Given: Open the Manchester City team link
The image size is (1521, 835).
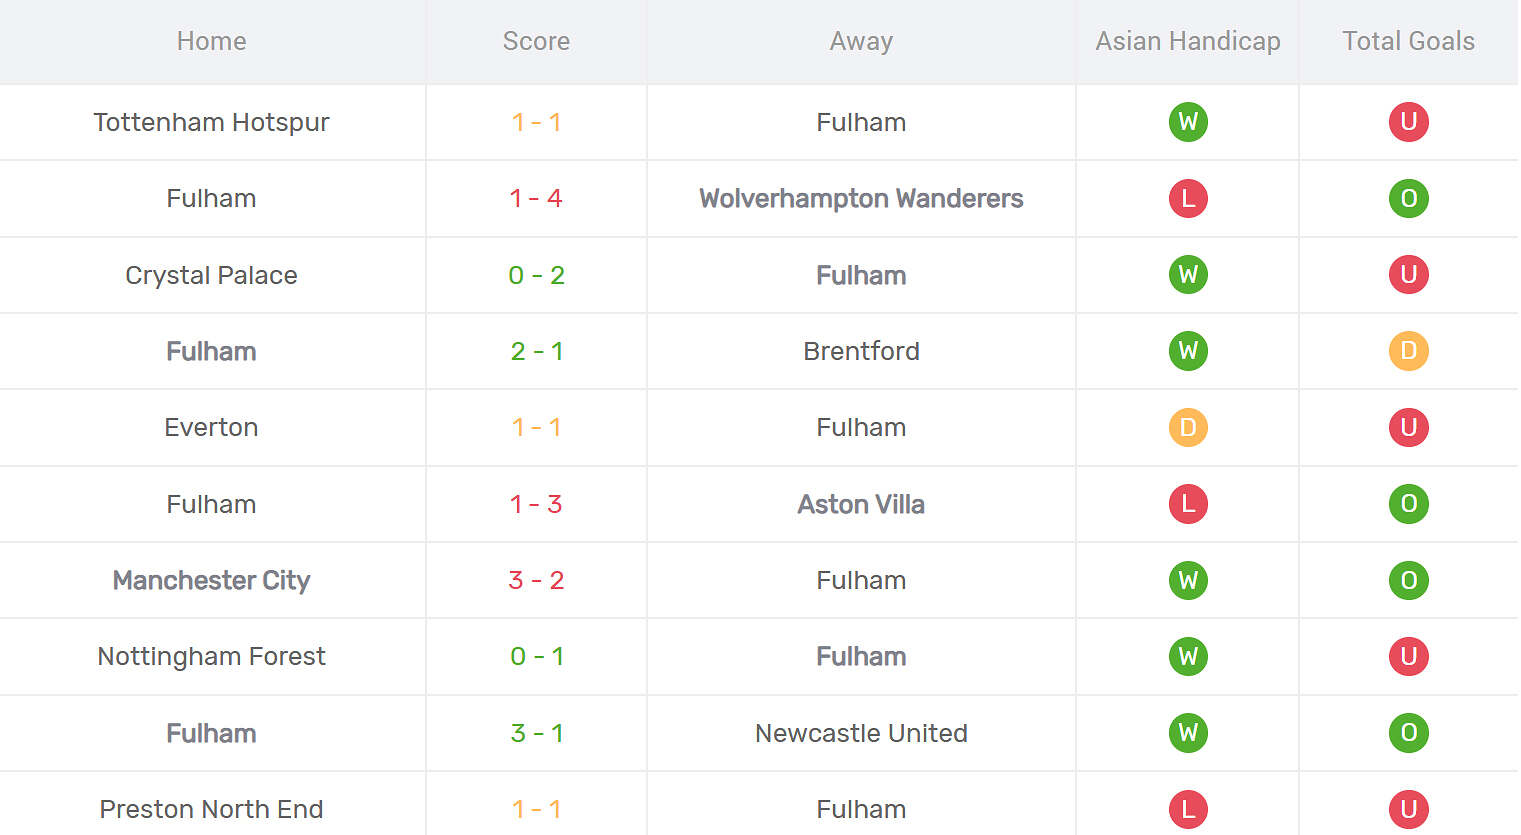Looking at the screenshot, I should (211, 580).
